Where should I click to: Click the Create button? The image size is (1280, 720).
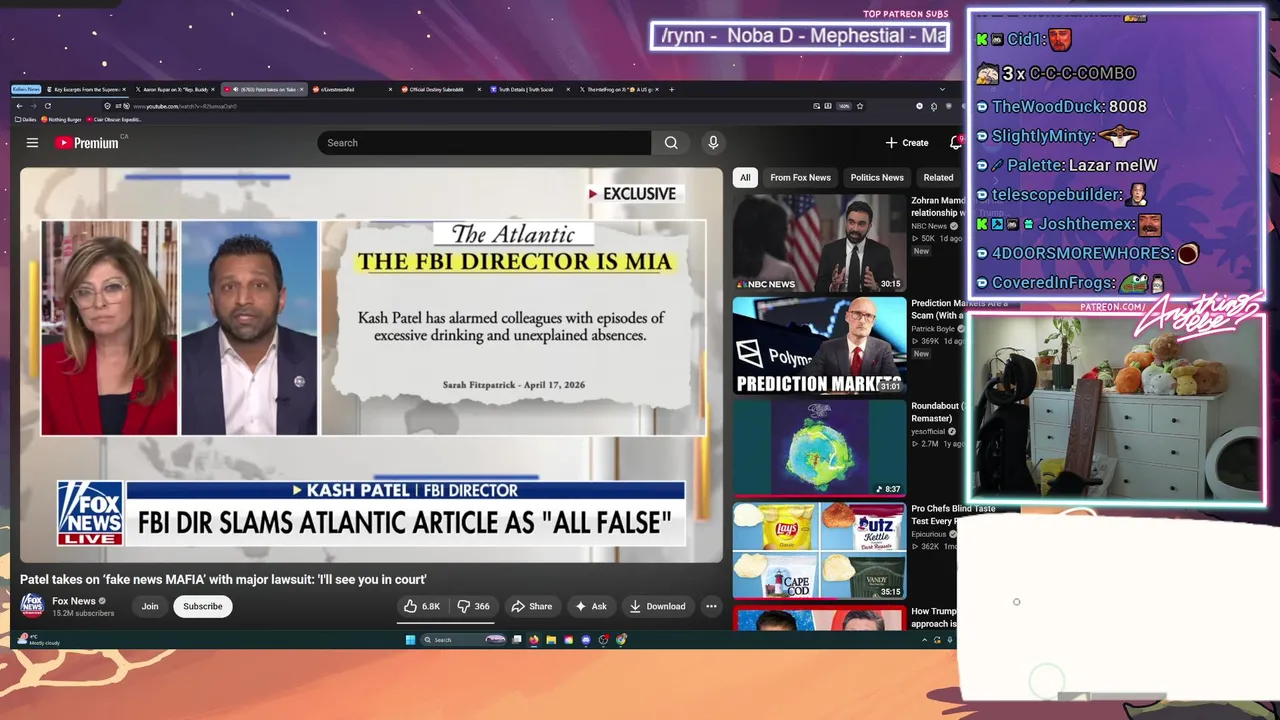(907, 143)
